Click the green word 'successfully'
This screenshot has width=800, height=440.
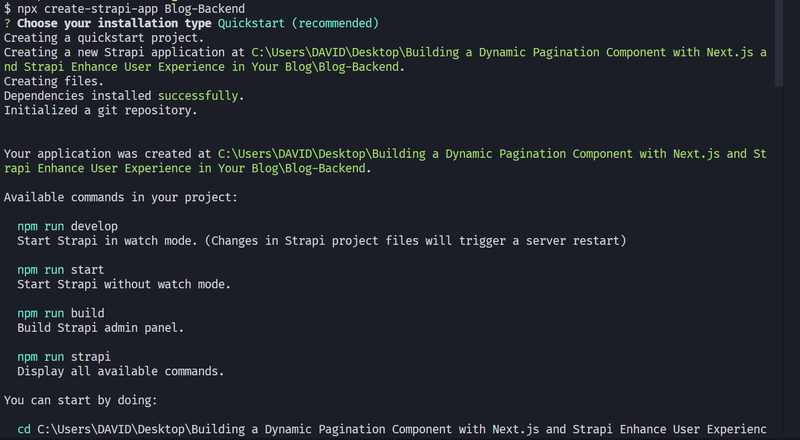[198, 96]
